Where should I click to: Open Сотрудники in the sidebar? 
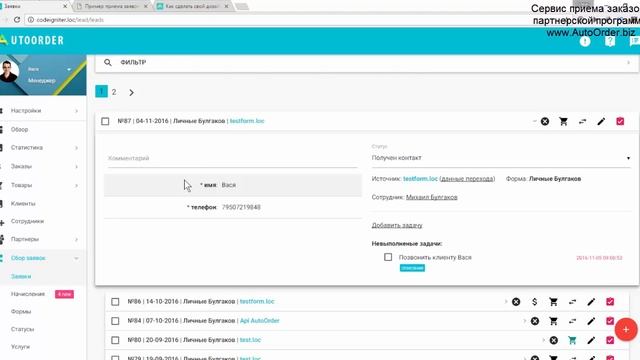[27, 221]
